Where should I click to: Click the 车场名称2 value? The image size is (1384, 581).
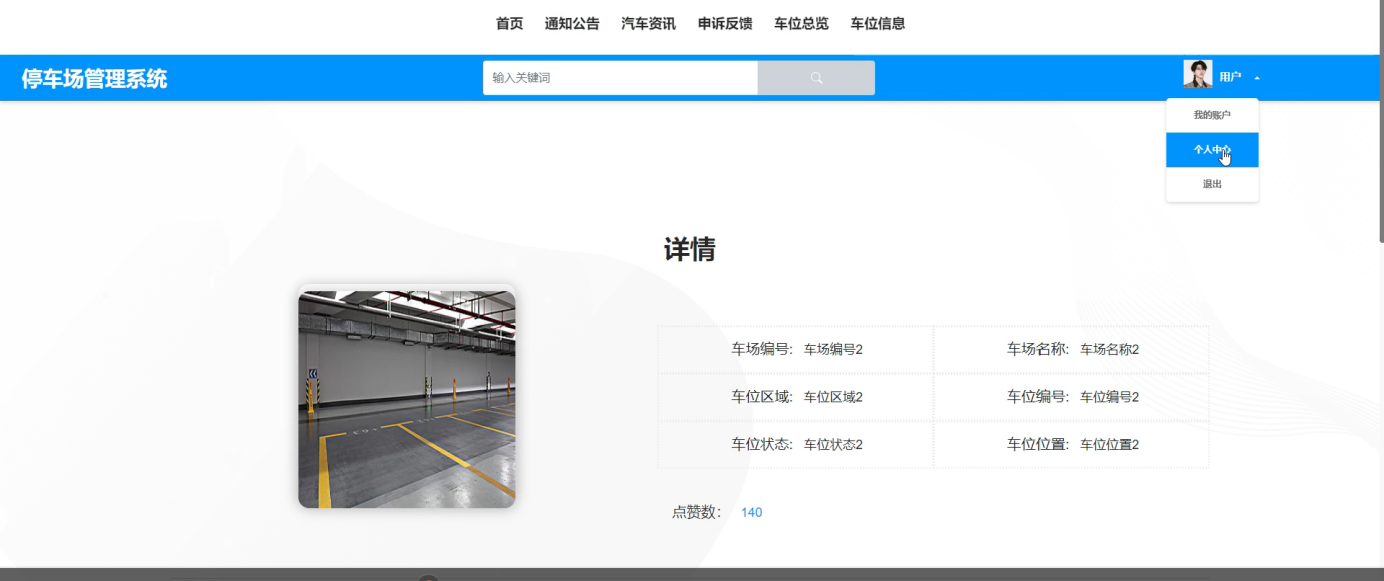1109,350
